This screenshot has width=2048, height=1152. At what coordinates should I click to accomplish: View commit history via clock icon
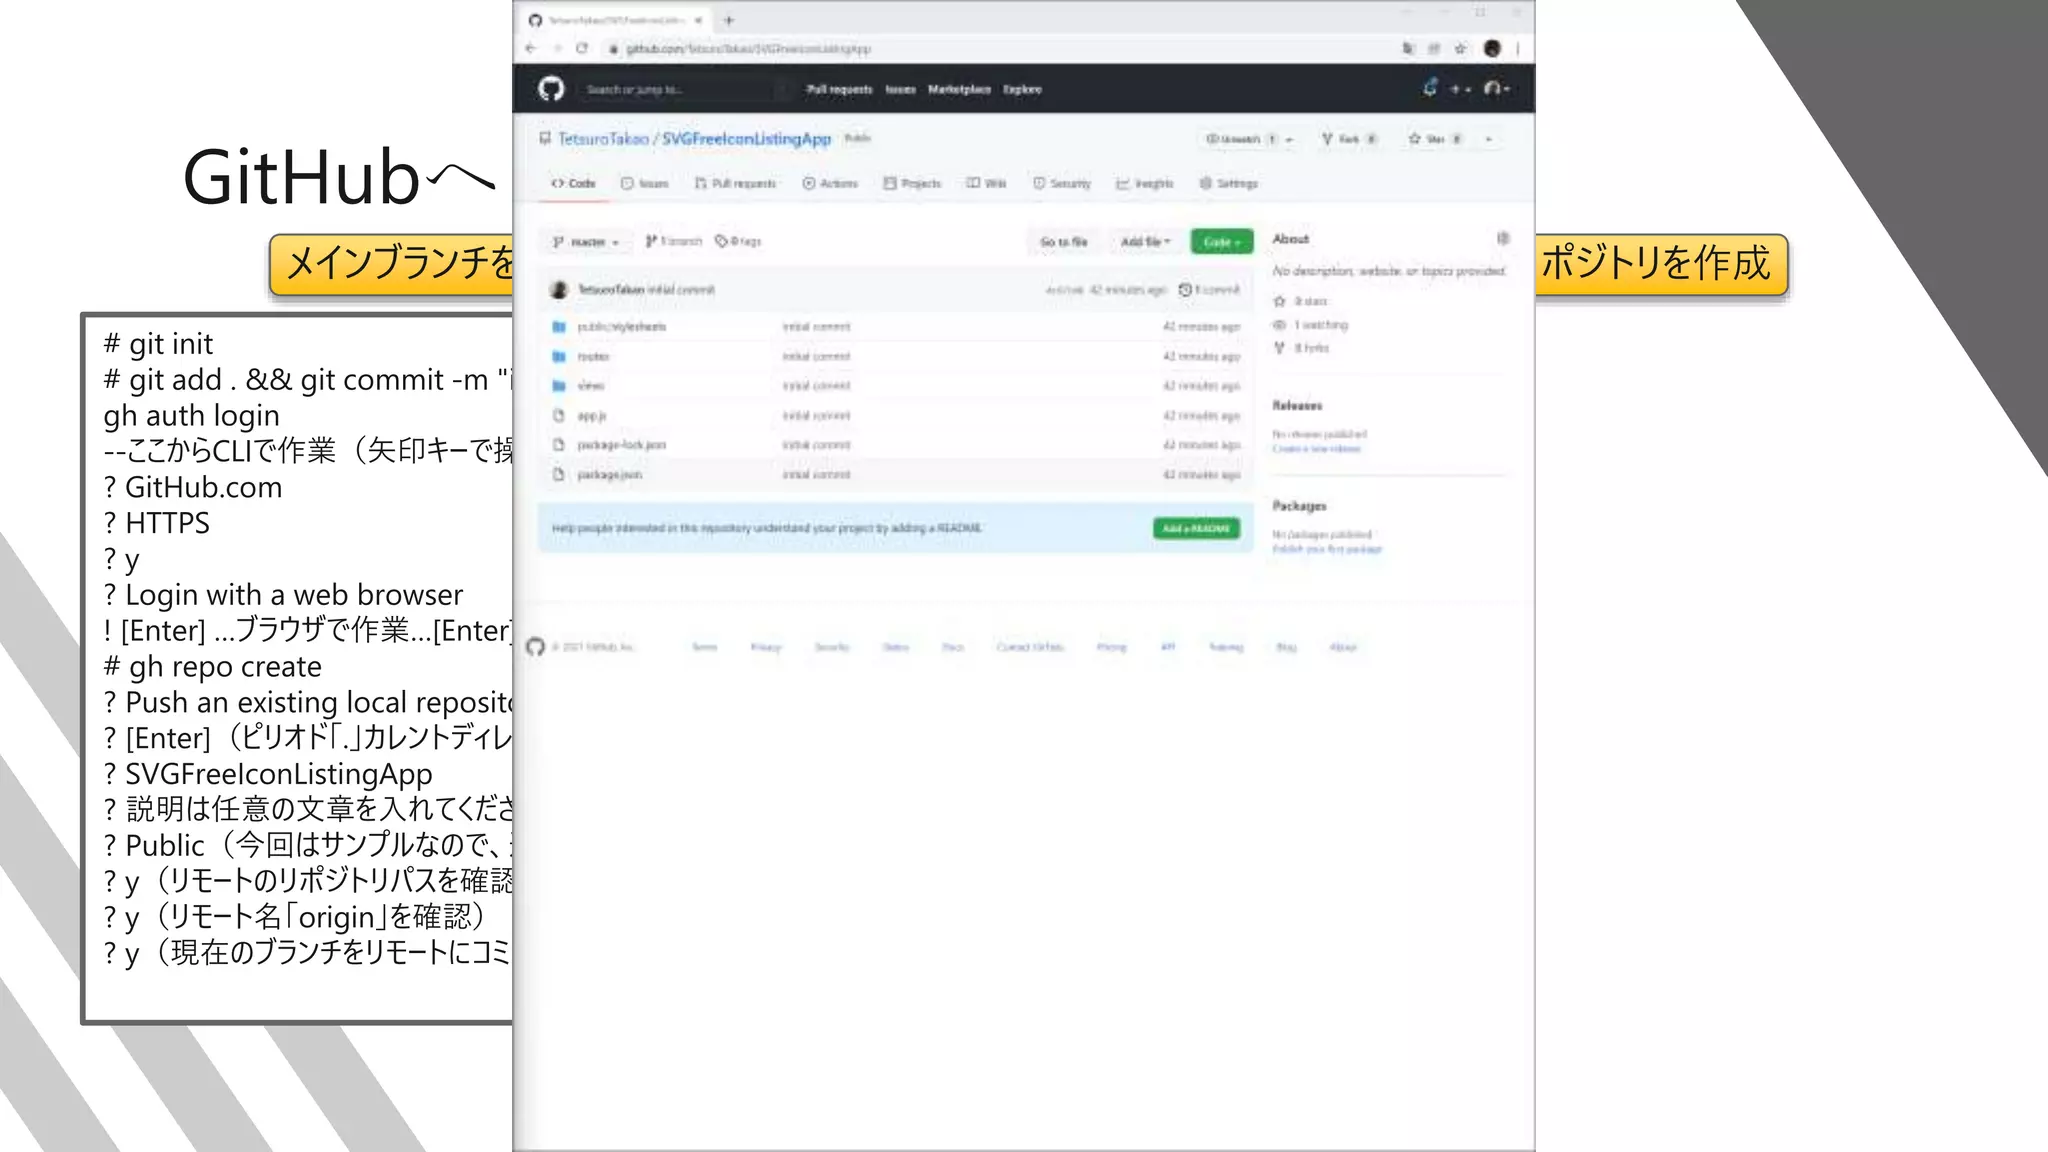click(1185, 290)
